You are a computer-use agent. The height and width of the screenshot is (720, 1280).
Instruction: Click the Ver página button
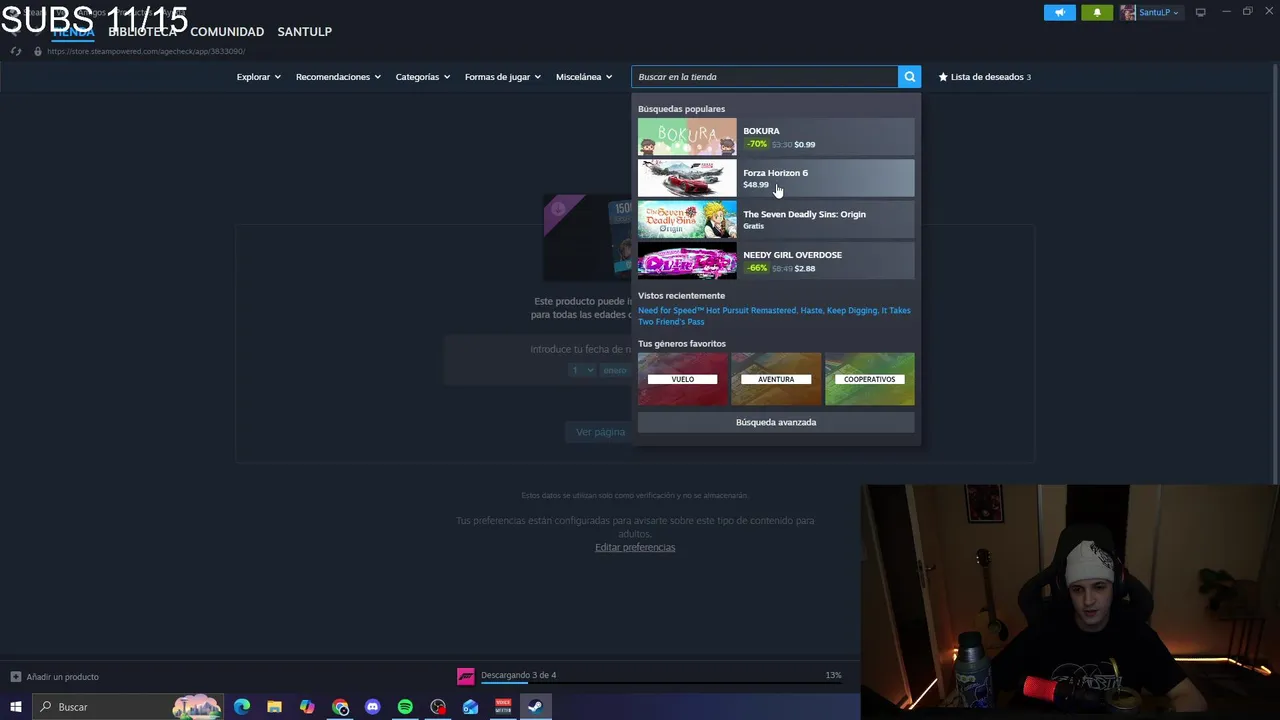[600, 432]
